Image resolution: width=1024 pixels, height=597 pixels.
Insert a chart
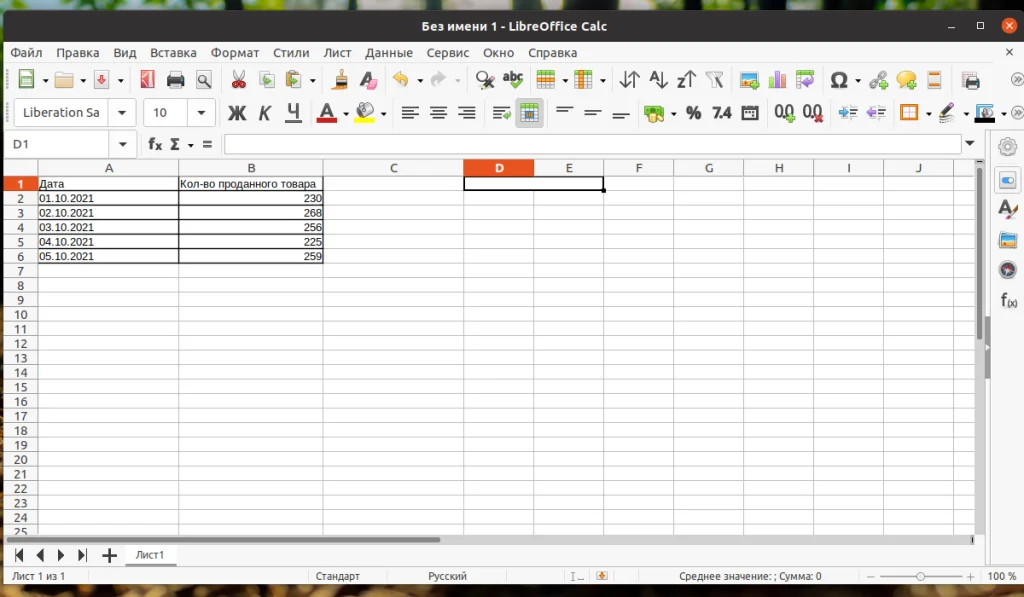777,79
